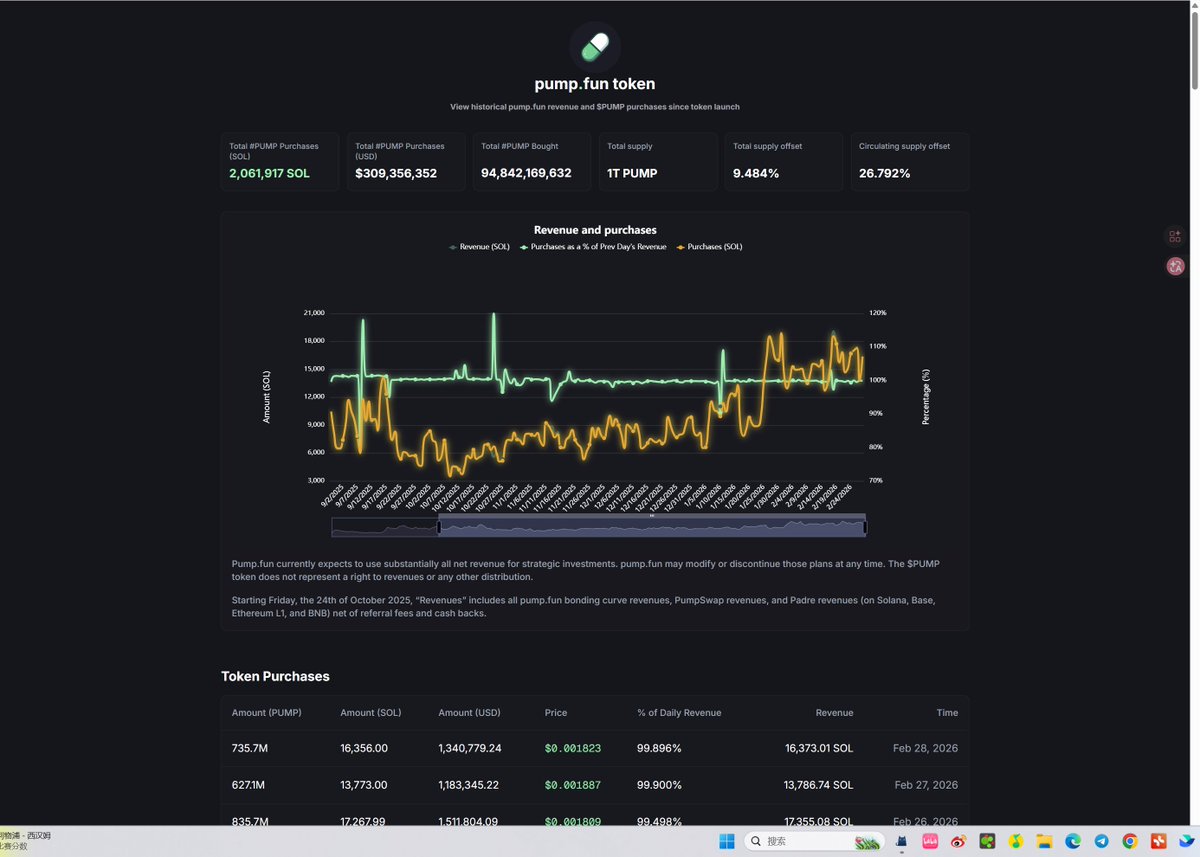
Task: Click the Total #PUMP Purchases (SOL) card
Action: pyautogui.click(x=280, y=161)
